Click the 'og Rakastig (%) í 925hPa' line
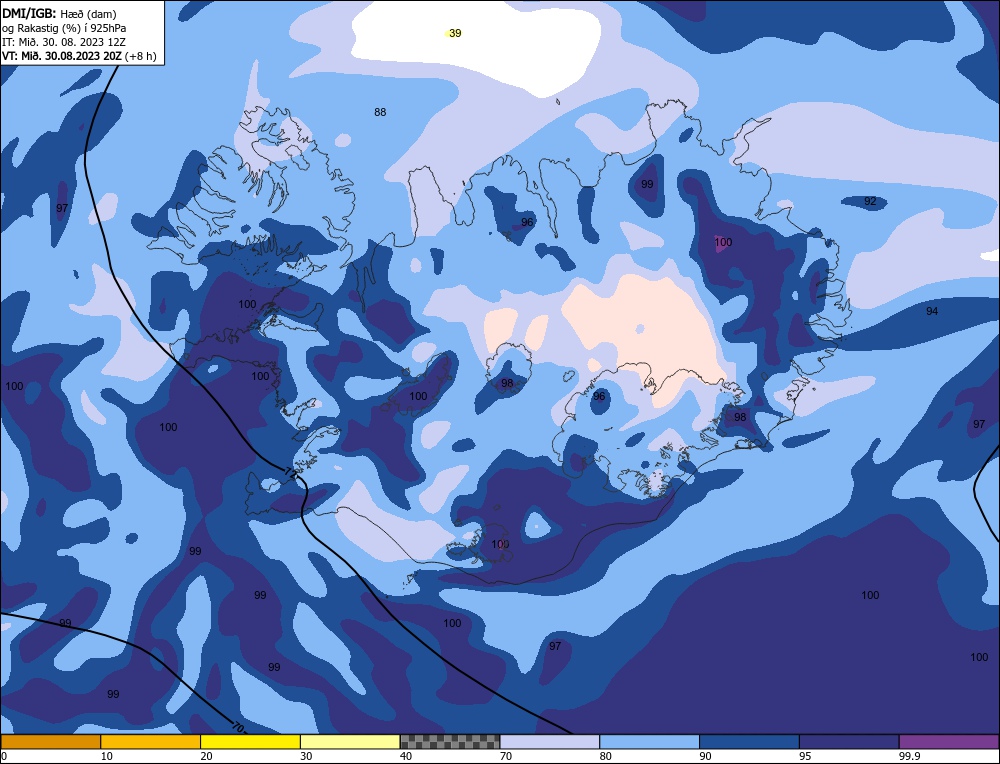This screenshot has height=764, width=1000. tap(64, 28)
